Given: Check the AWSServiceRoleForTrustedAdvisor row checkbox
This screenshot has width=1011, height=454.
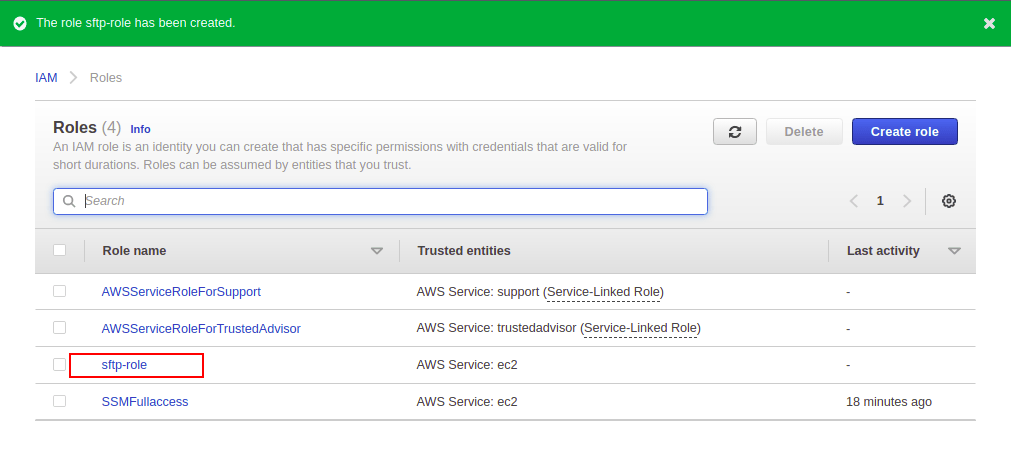Looking at the screenshot, I should tap(59, 328).
